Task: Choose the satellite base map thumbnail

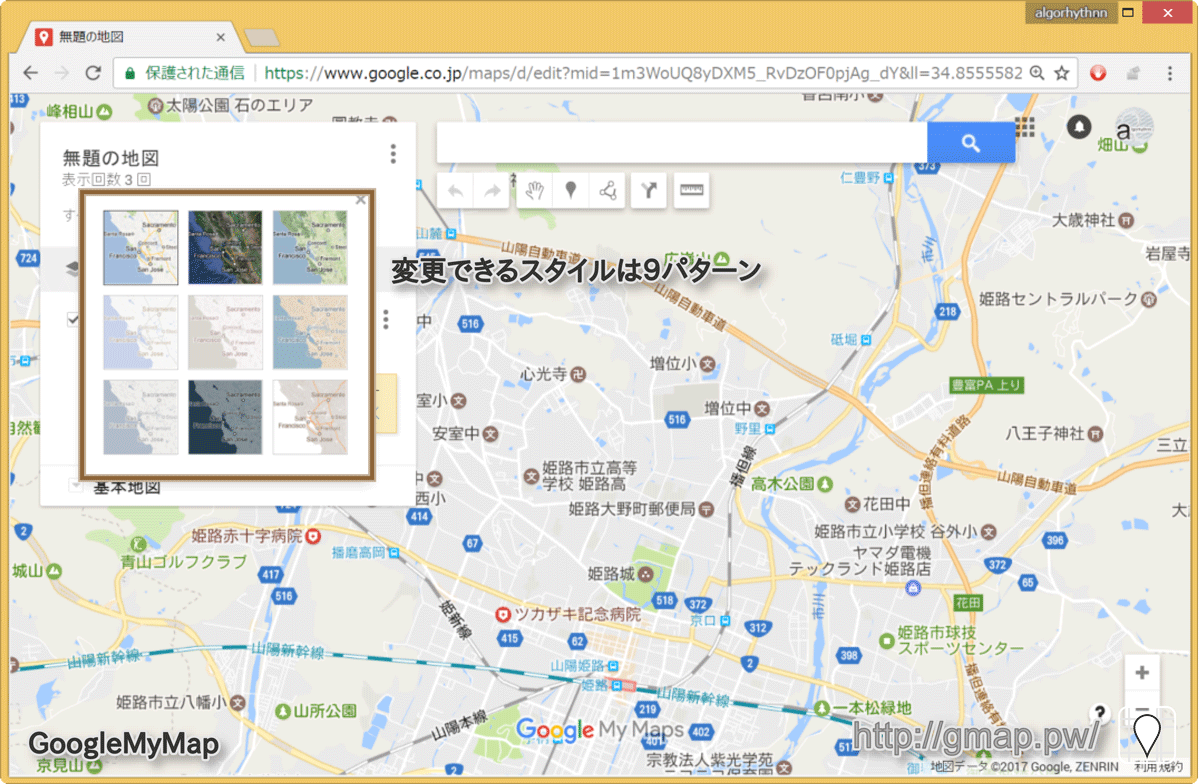Action: [225, 248]
